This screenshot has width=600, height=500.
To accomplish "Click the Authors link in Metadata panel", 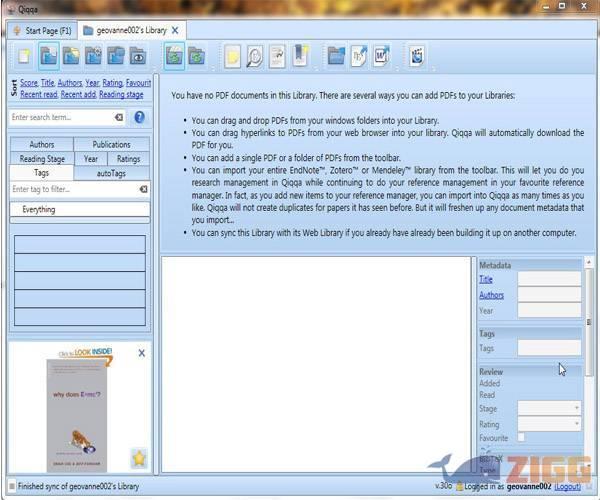I will (x=491, y=295).
